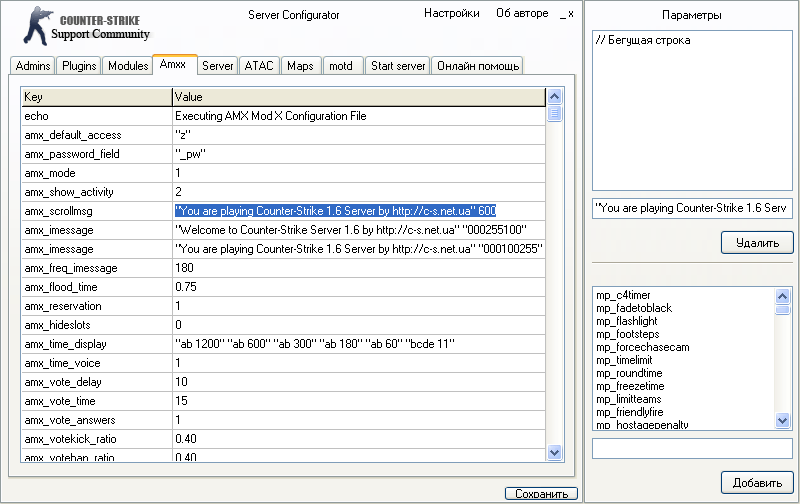This screenshot has width=800, height=504.
Task: Click the Сохранить button
Action: 541,494
